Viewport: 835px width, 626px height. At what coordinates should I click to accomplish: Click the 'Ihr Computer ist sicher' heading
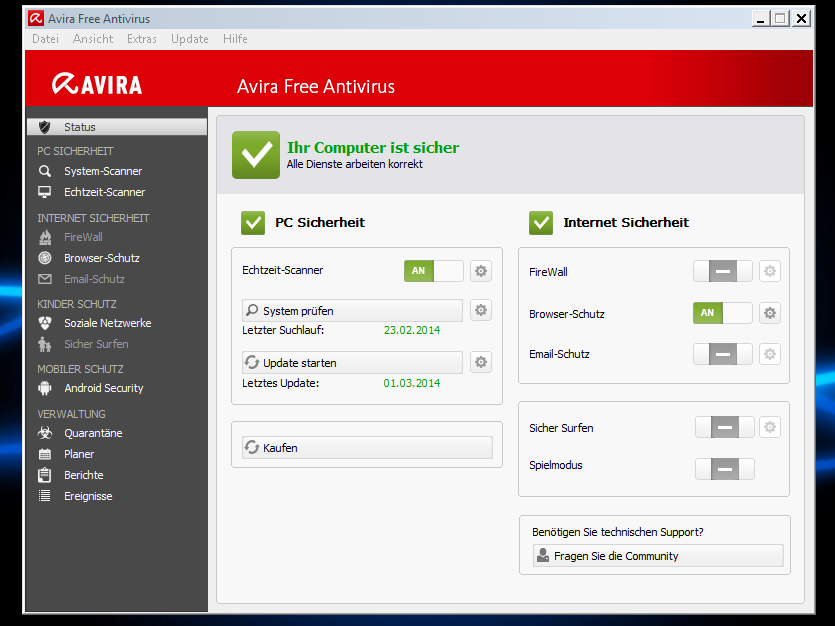point(373,147)
